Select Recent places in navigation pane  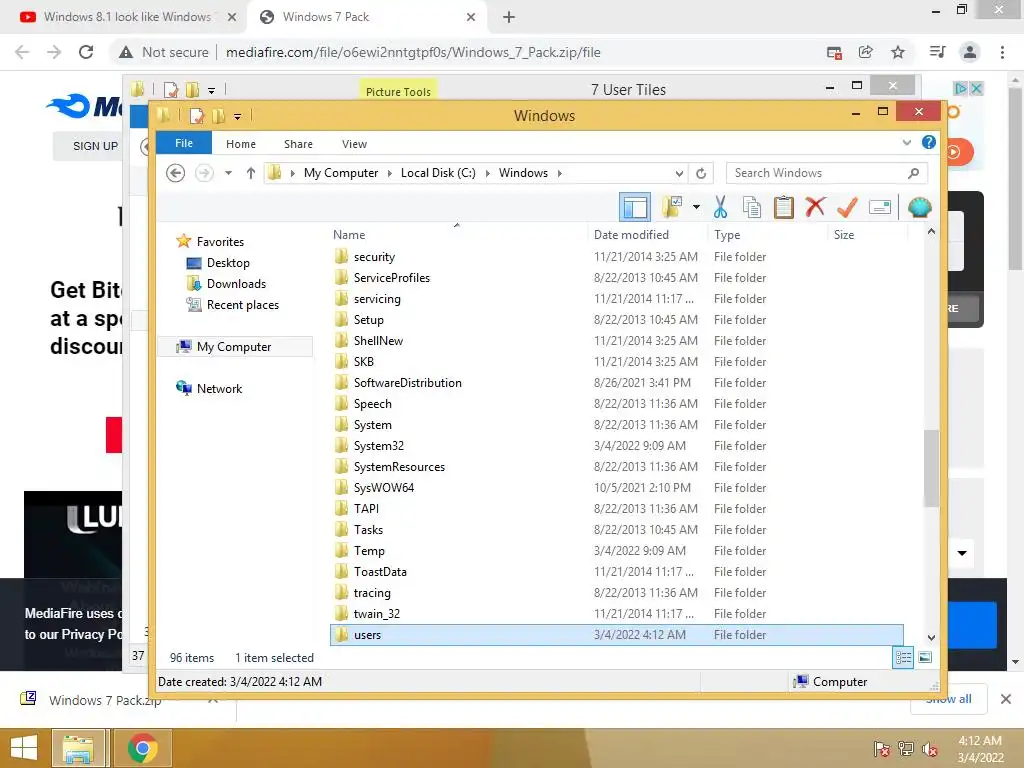pyautogui.click(x=242, y=304)
